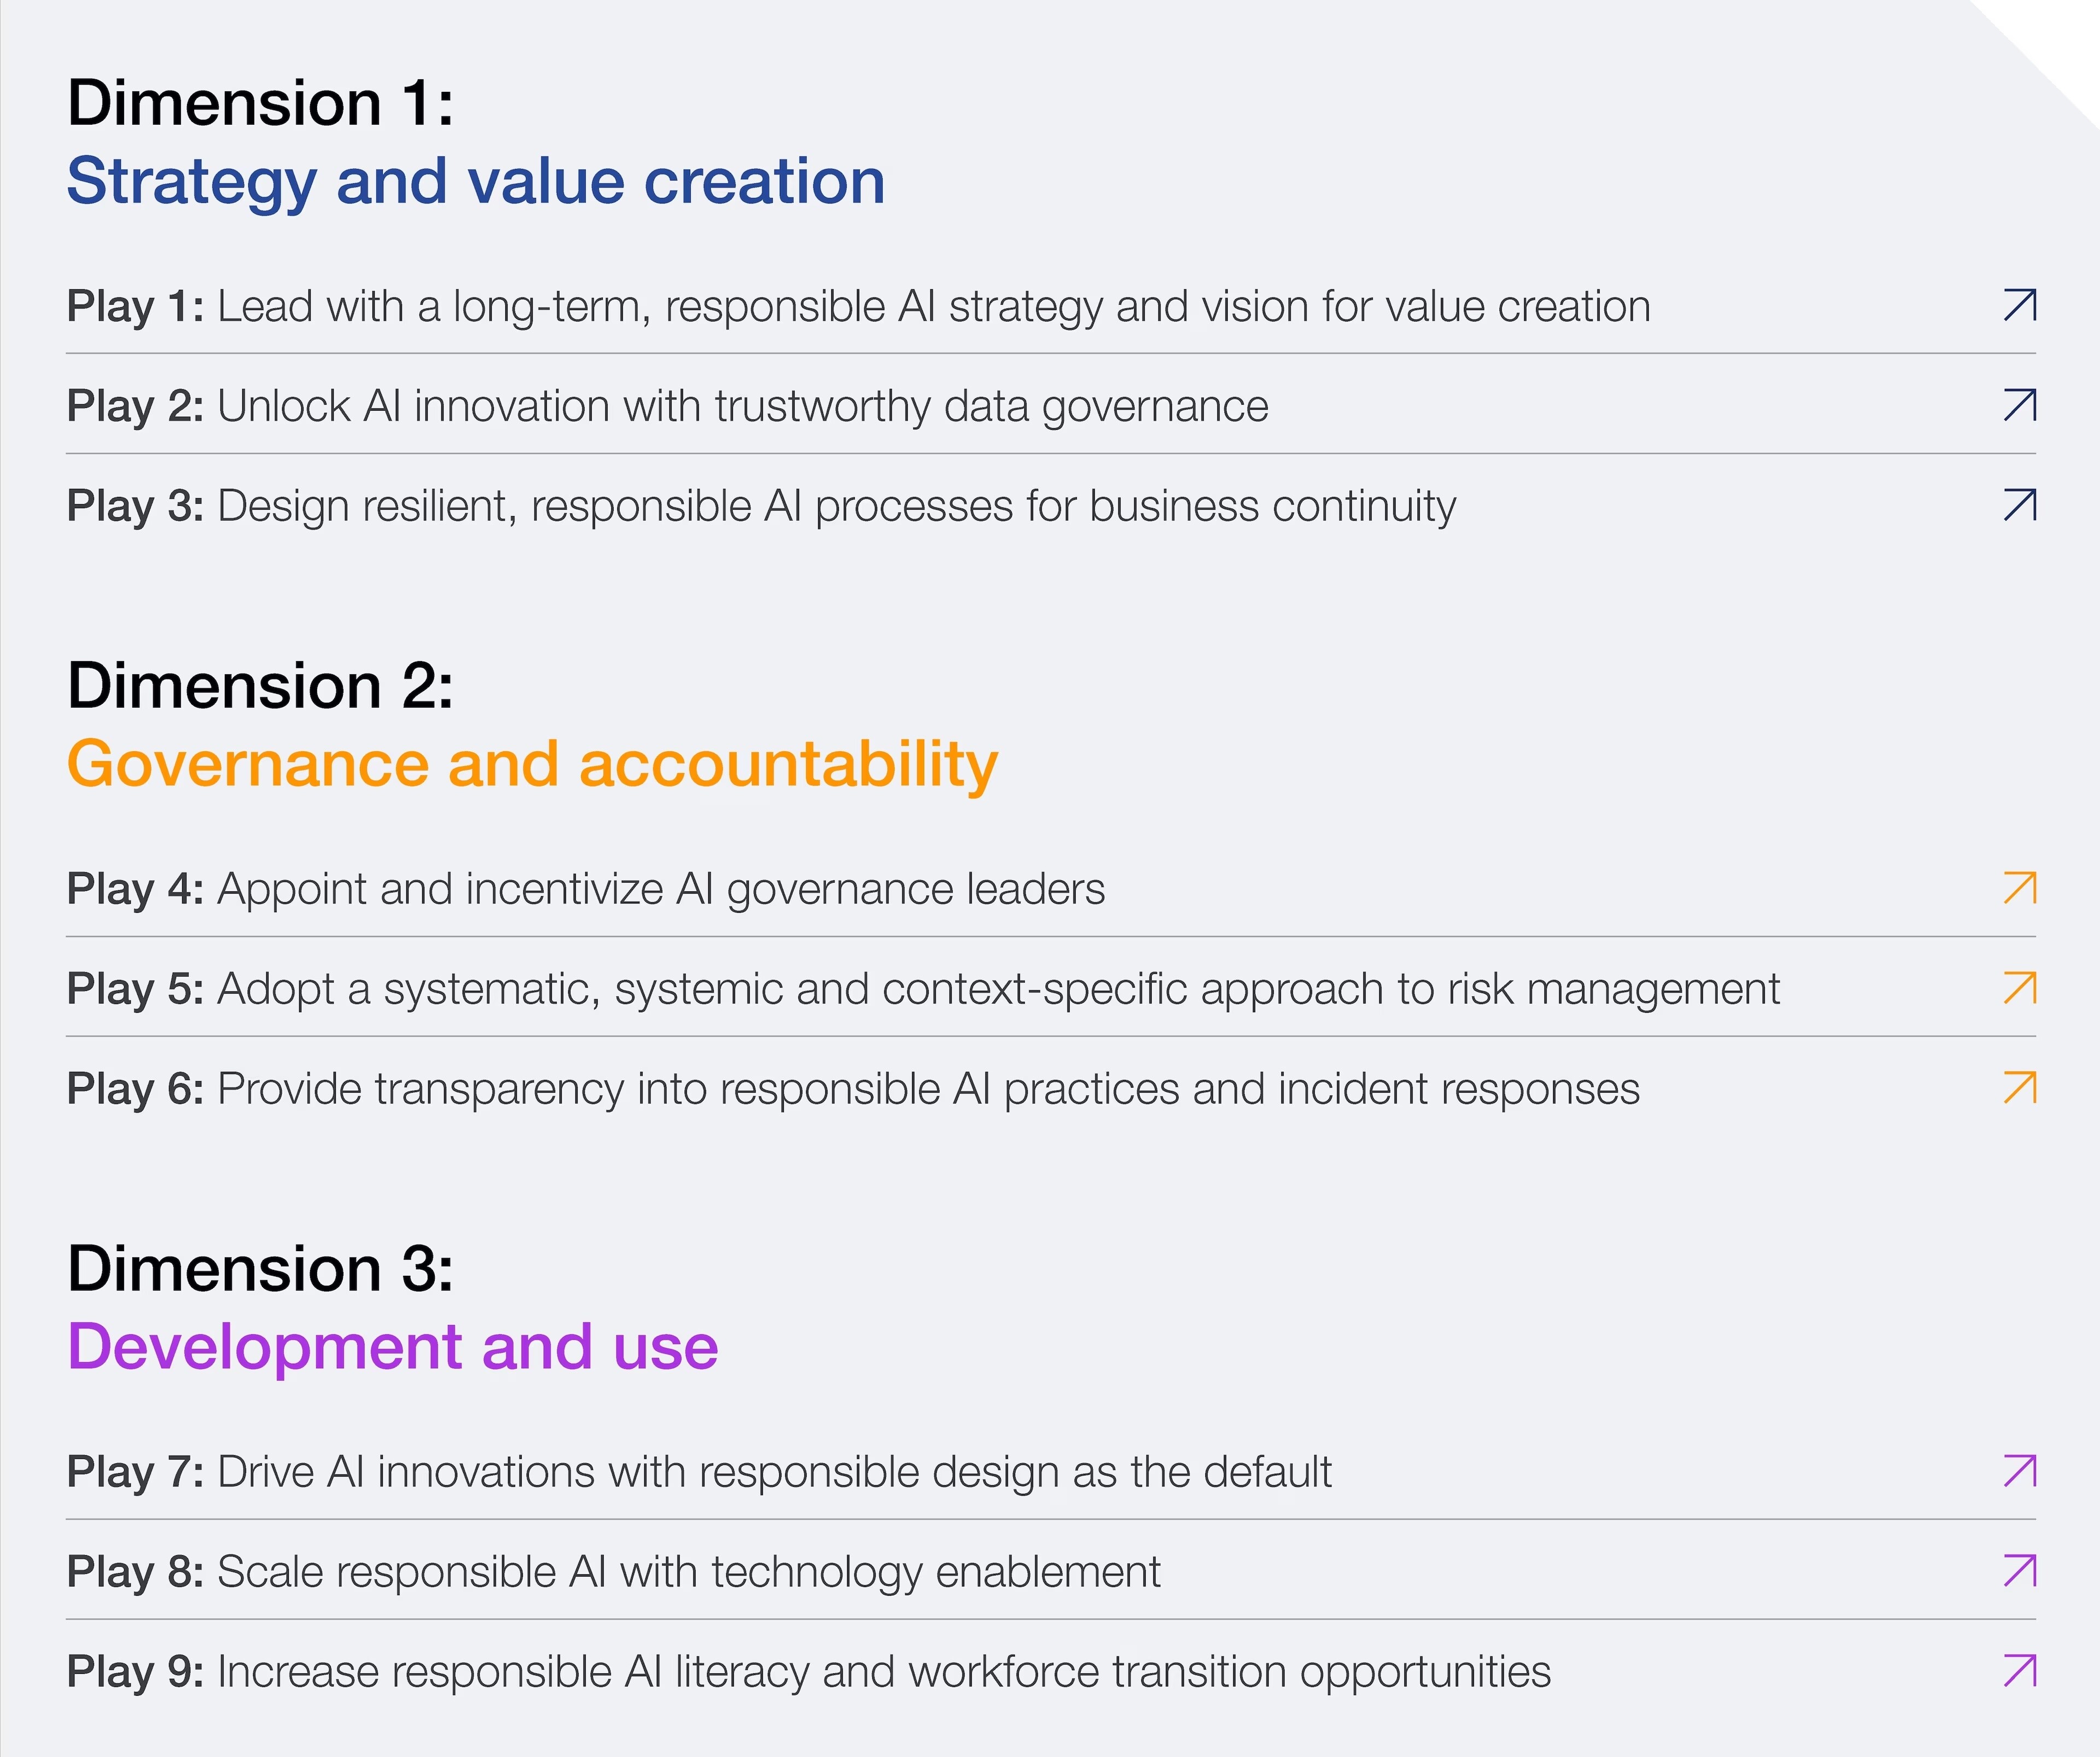This screenshot has height=1757, width=2100.
Task: Click the Governance and accountability heading
Action: coord(532,764)
